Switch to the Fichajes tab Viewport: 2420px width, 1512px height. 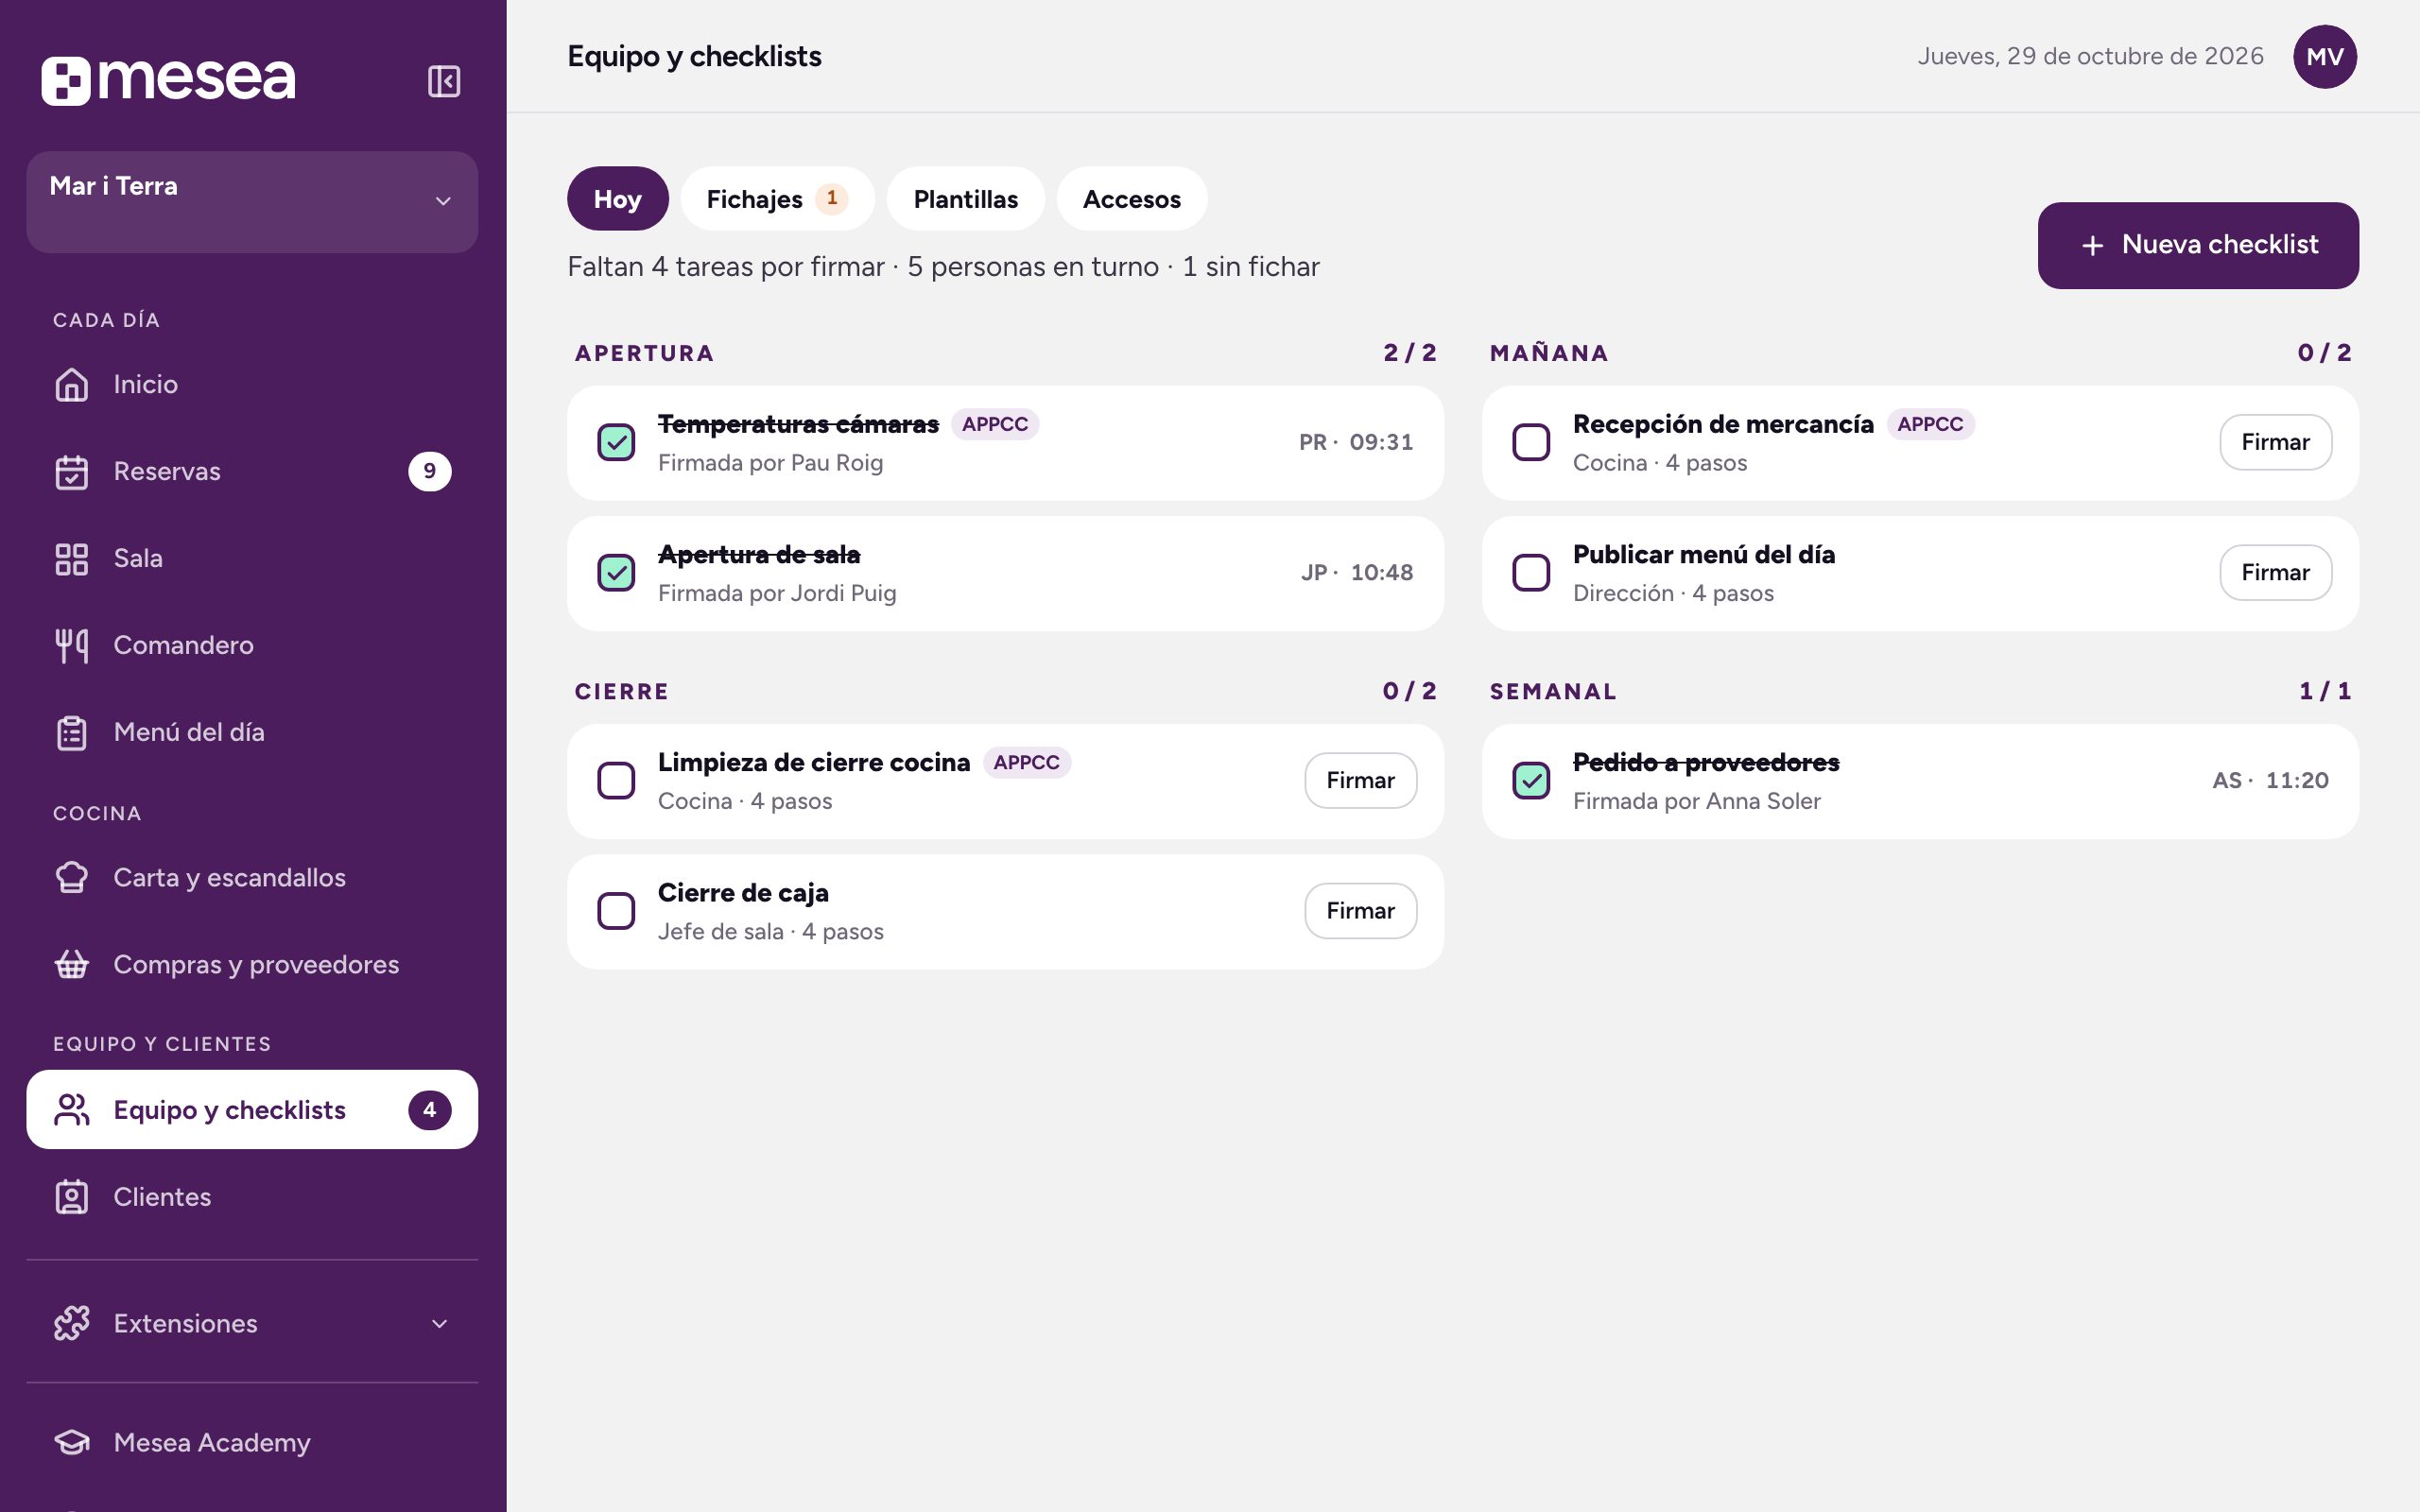[777, 198]
